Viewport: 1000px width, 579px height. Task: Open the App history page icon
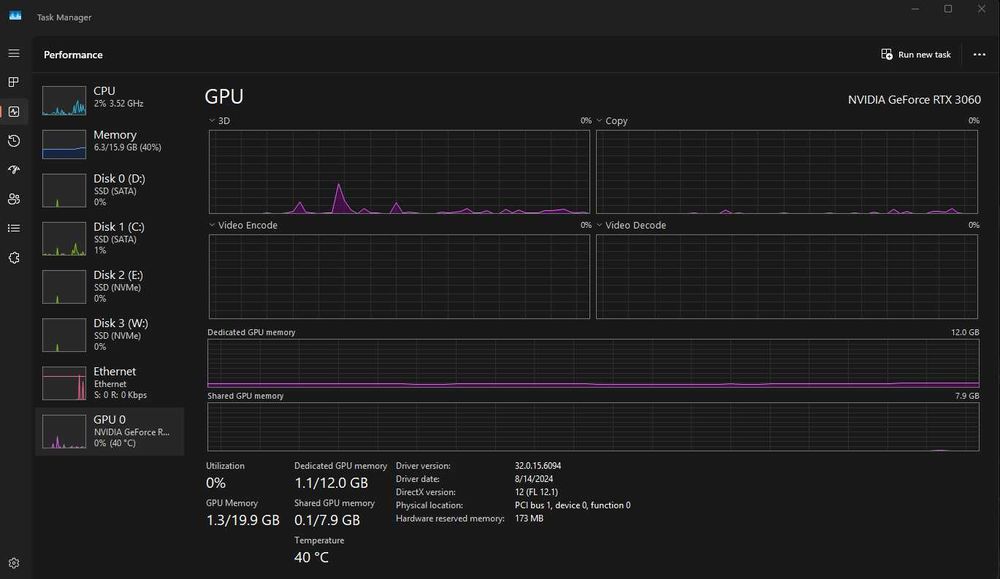pyautogui.click(x=14, y=141)
